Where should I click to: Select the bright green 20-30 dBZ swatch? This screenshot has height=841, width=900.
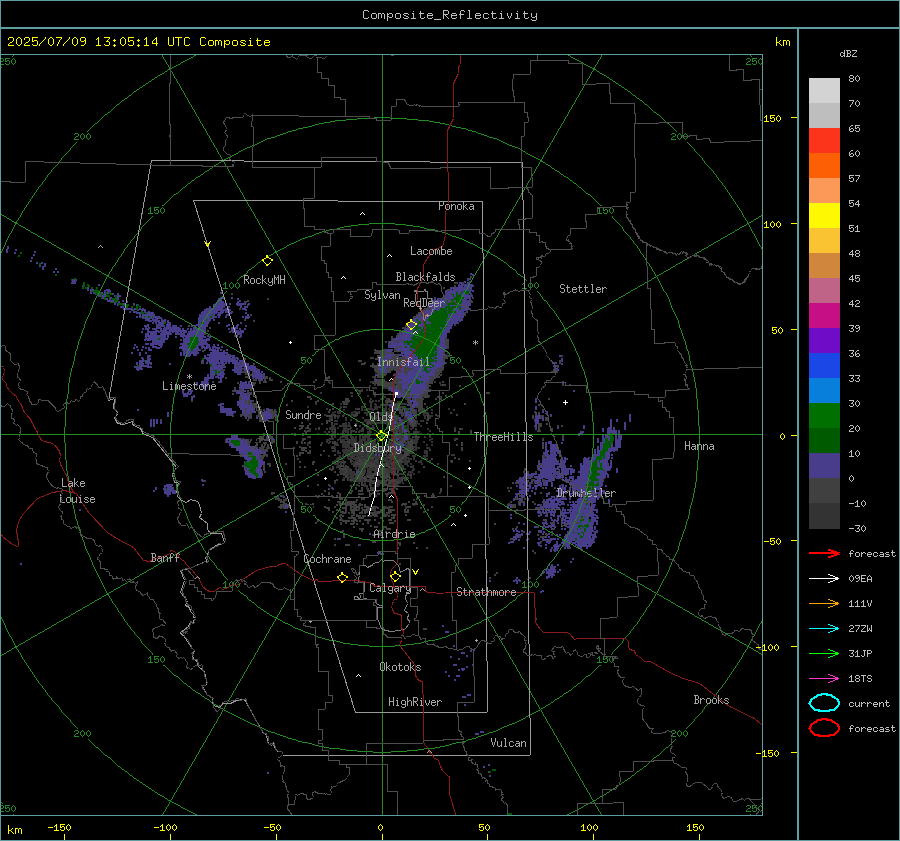point(824,416)
